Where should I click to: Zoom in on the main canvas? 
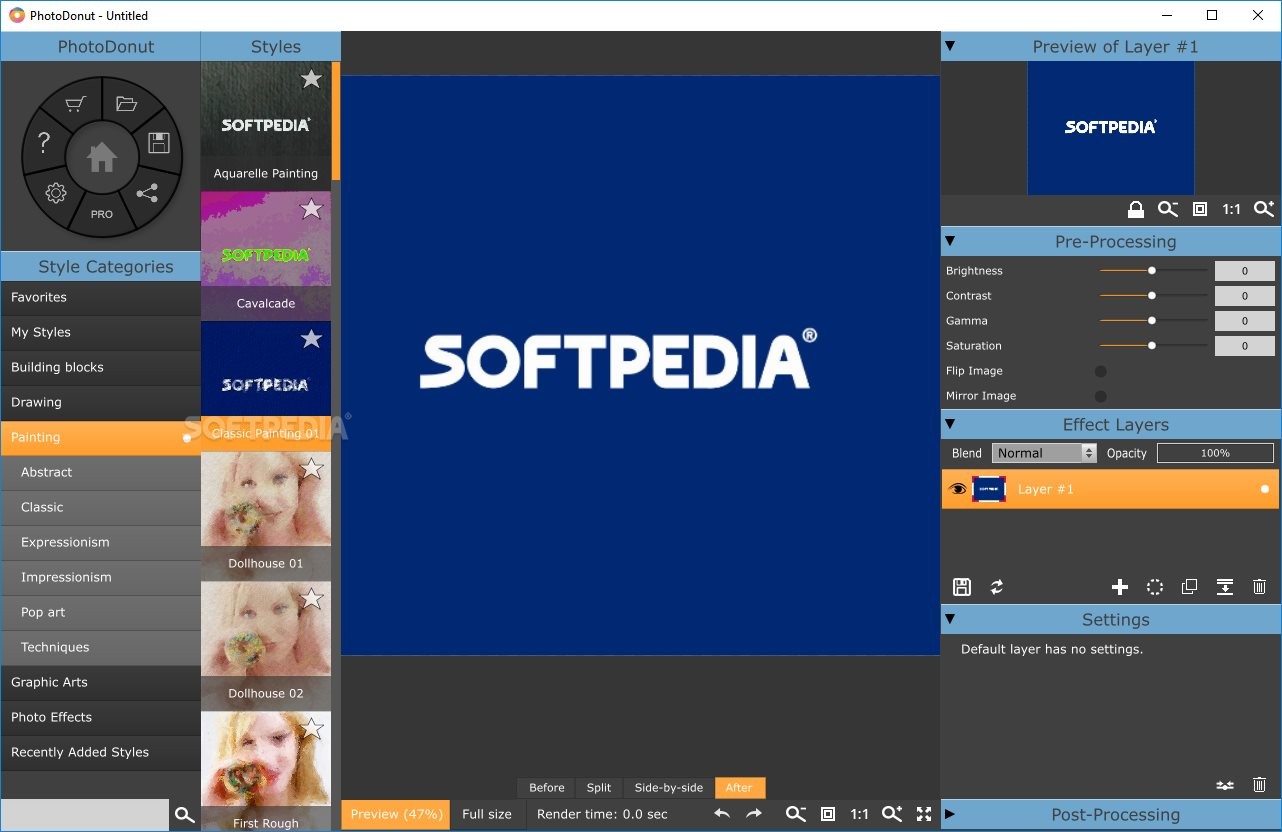coord(892,814)
